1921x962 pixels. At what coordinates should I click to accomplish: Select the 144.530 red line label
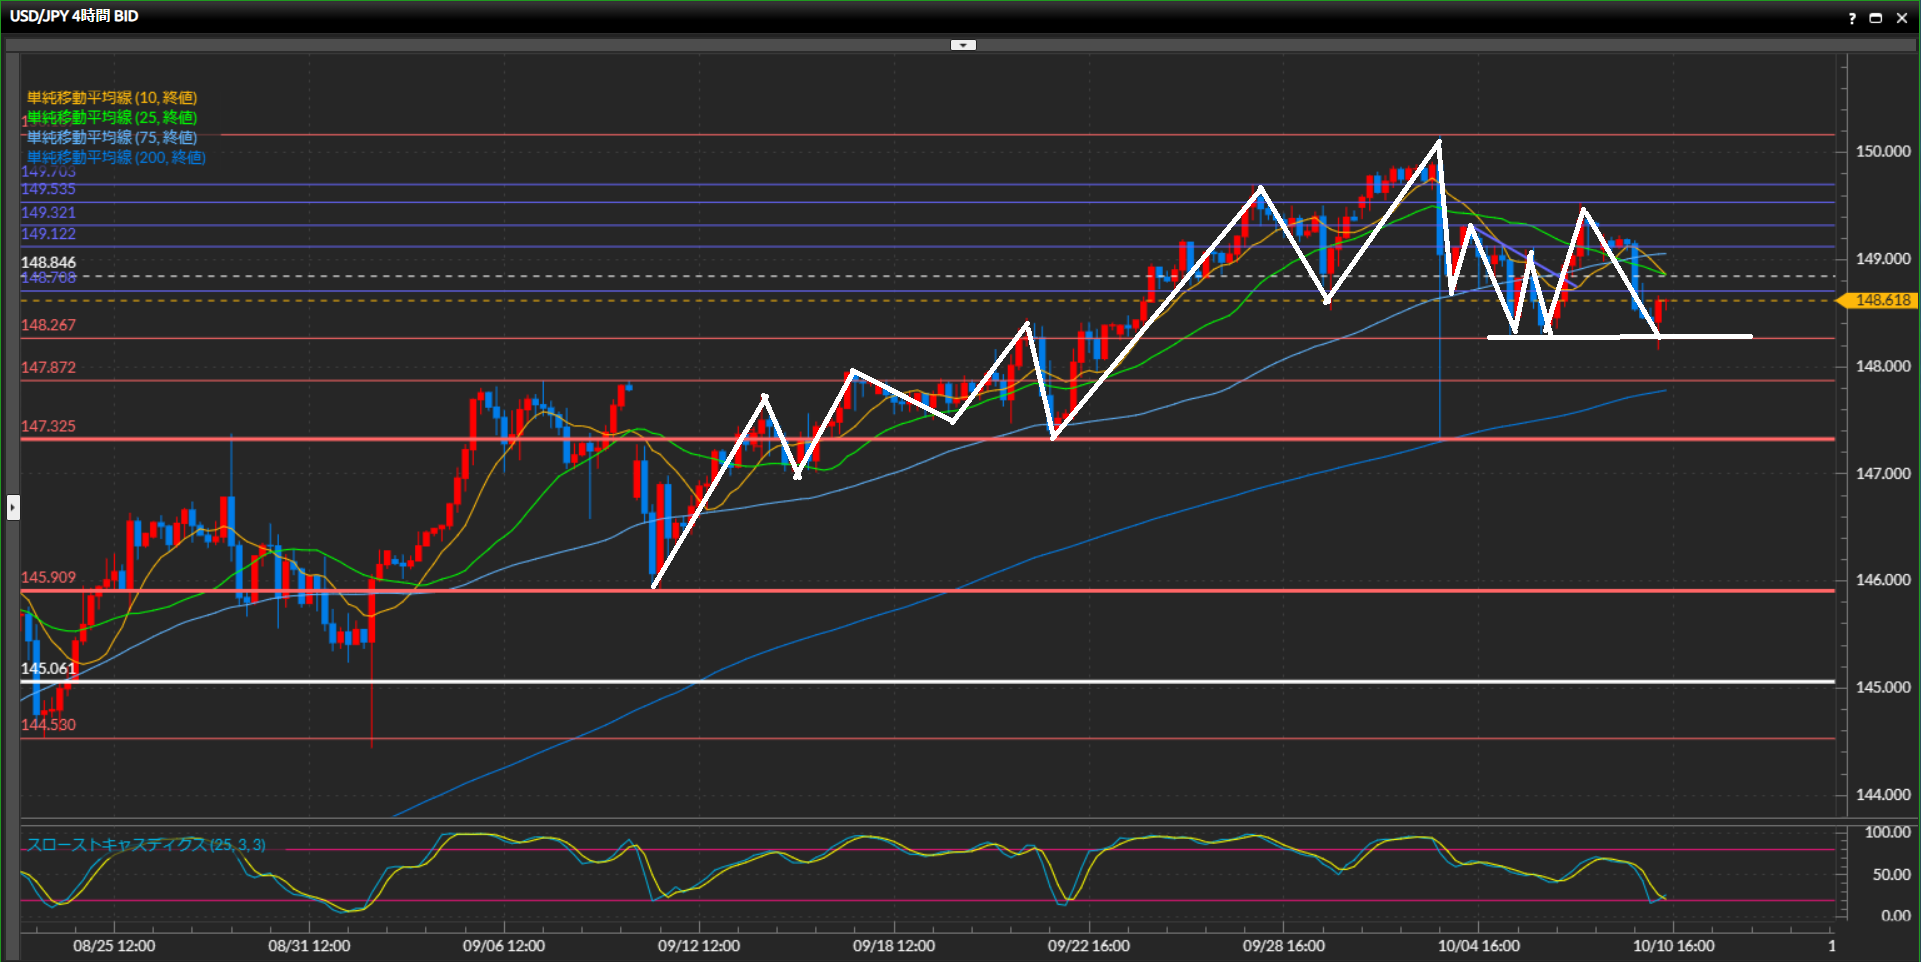(48, 724)
